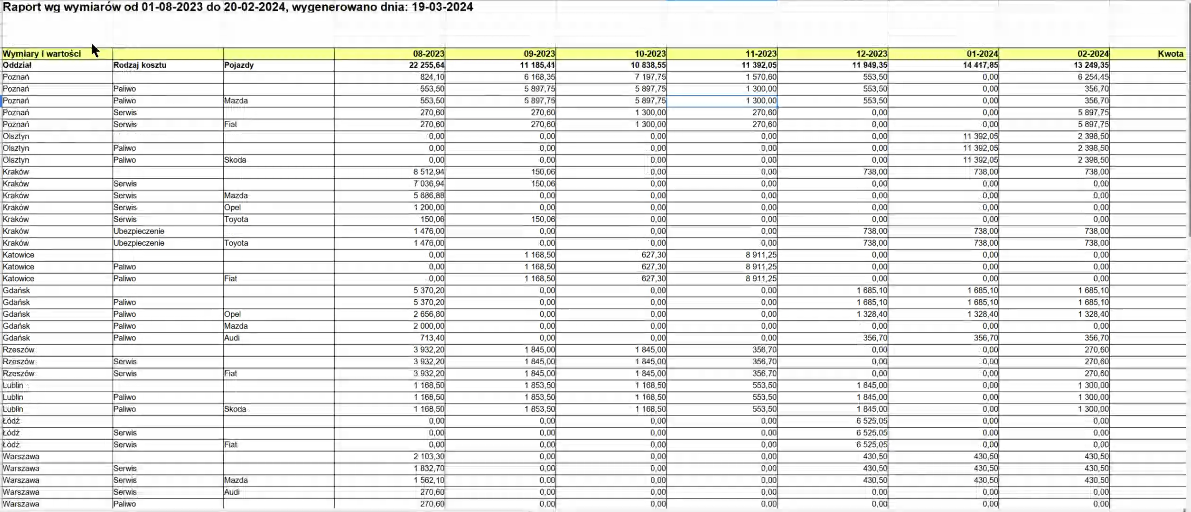Select the Wymiary i wartości header cell
This screenshot has width=1191, height=512.
56,54
